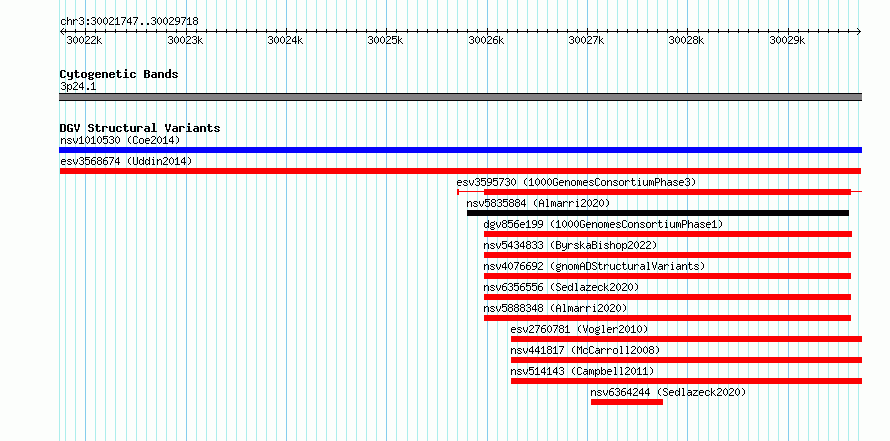Open nsv5434833 (ByrskaBishop2022) label
890x441 pixels.
pyautogui.click(x=570, y=245)
